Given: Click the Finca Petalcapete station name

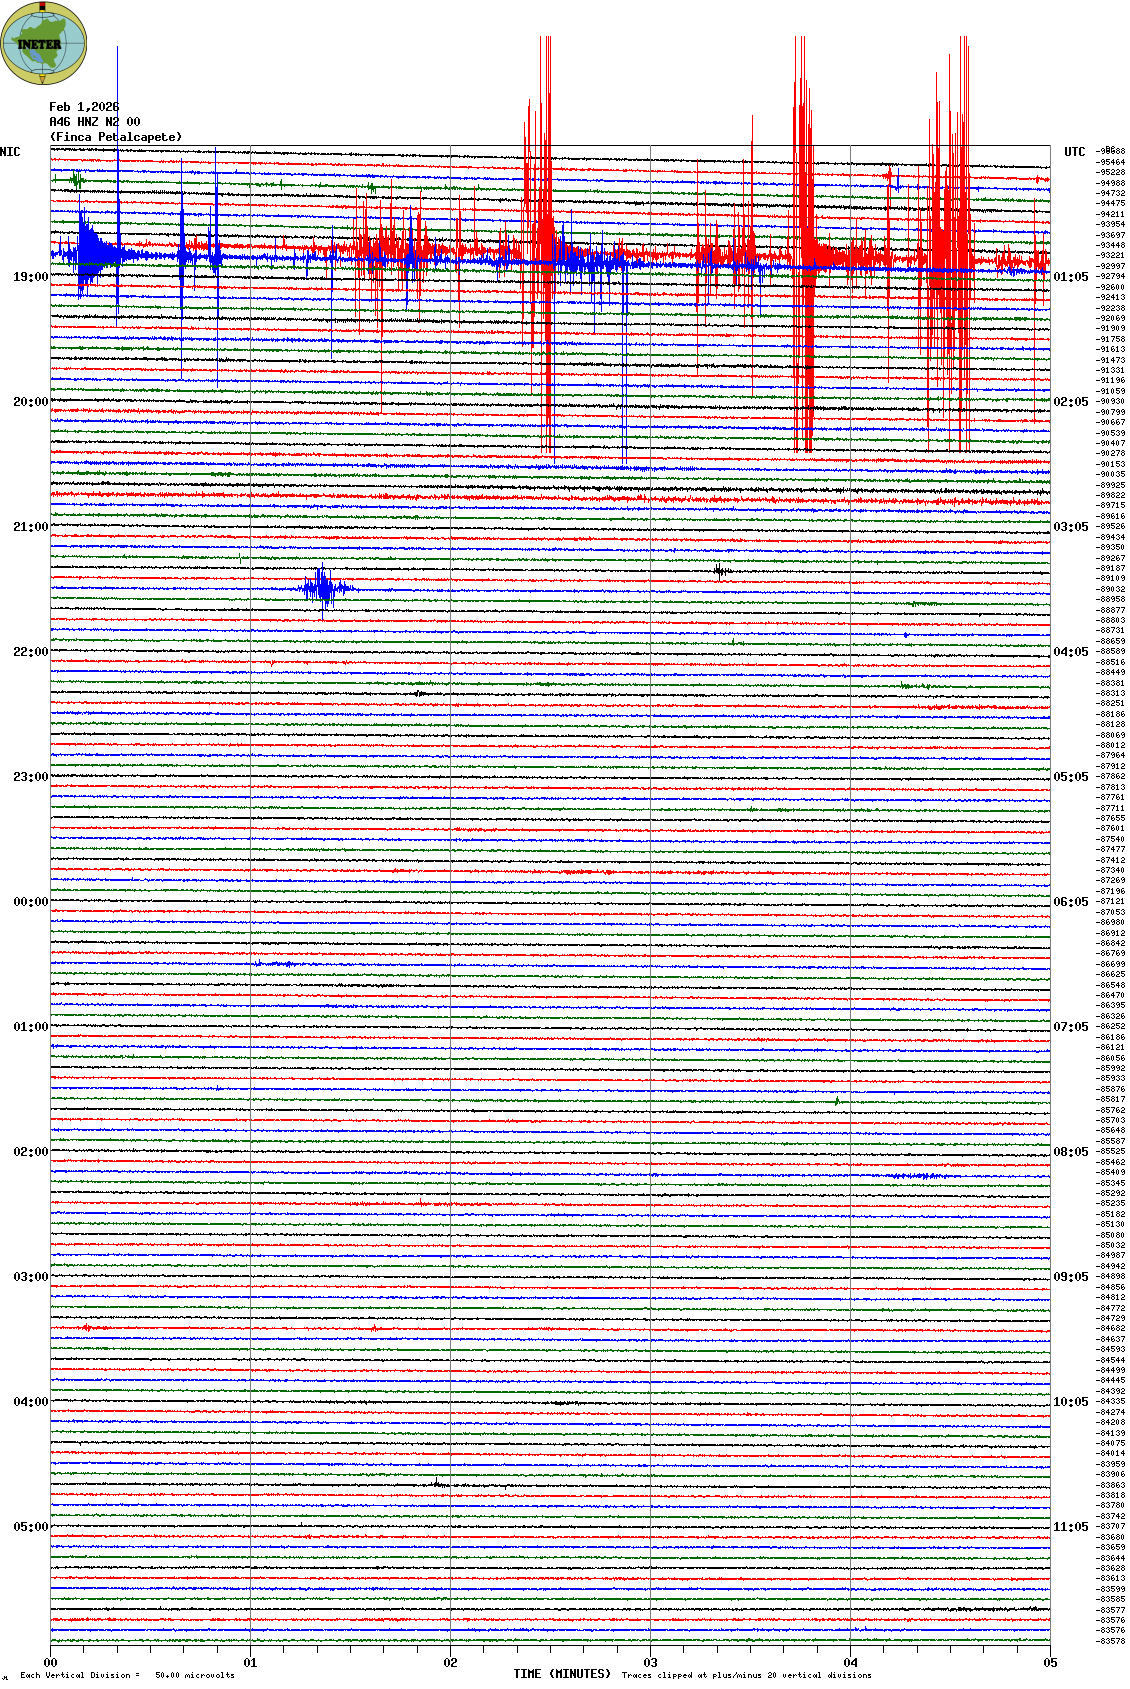Looking at the screenshot, I should (x=116, y=137).
